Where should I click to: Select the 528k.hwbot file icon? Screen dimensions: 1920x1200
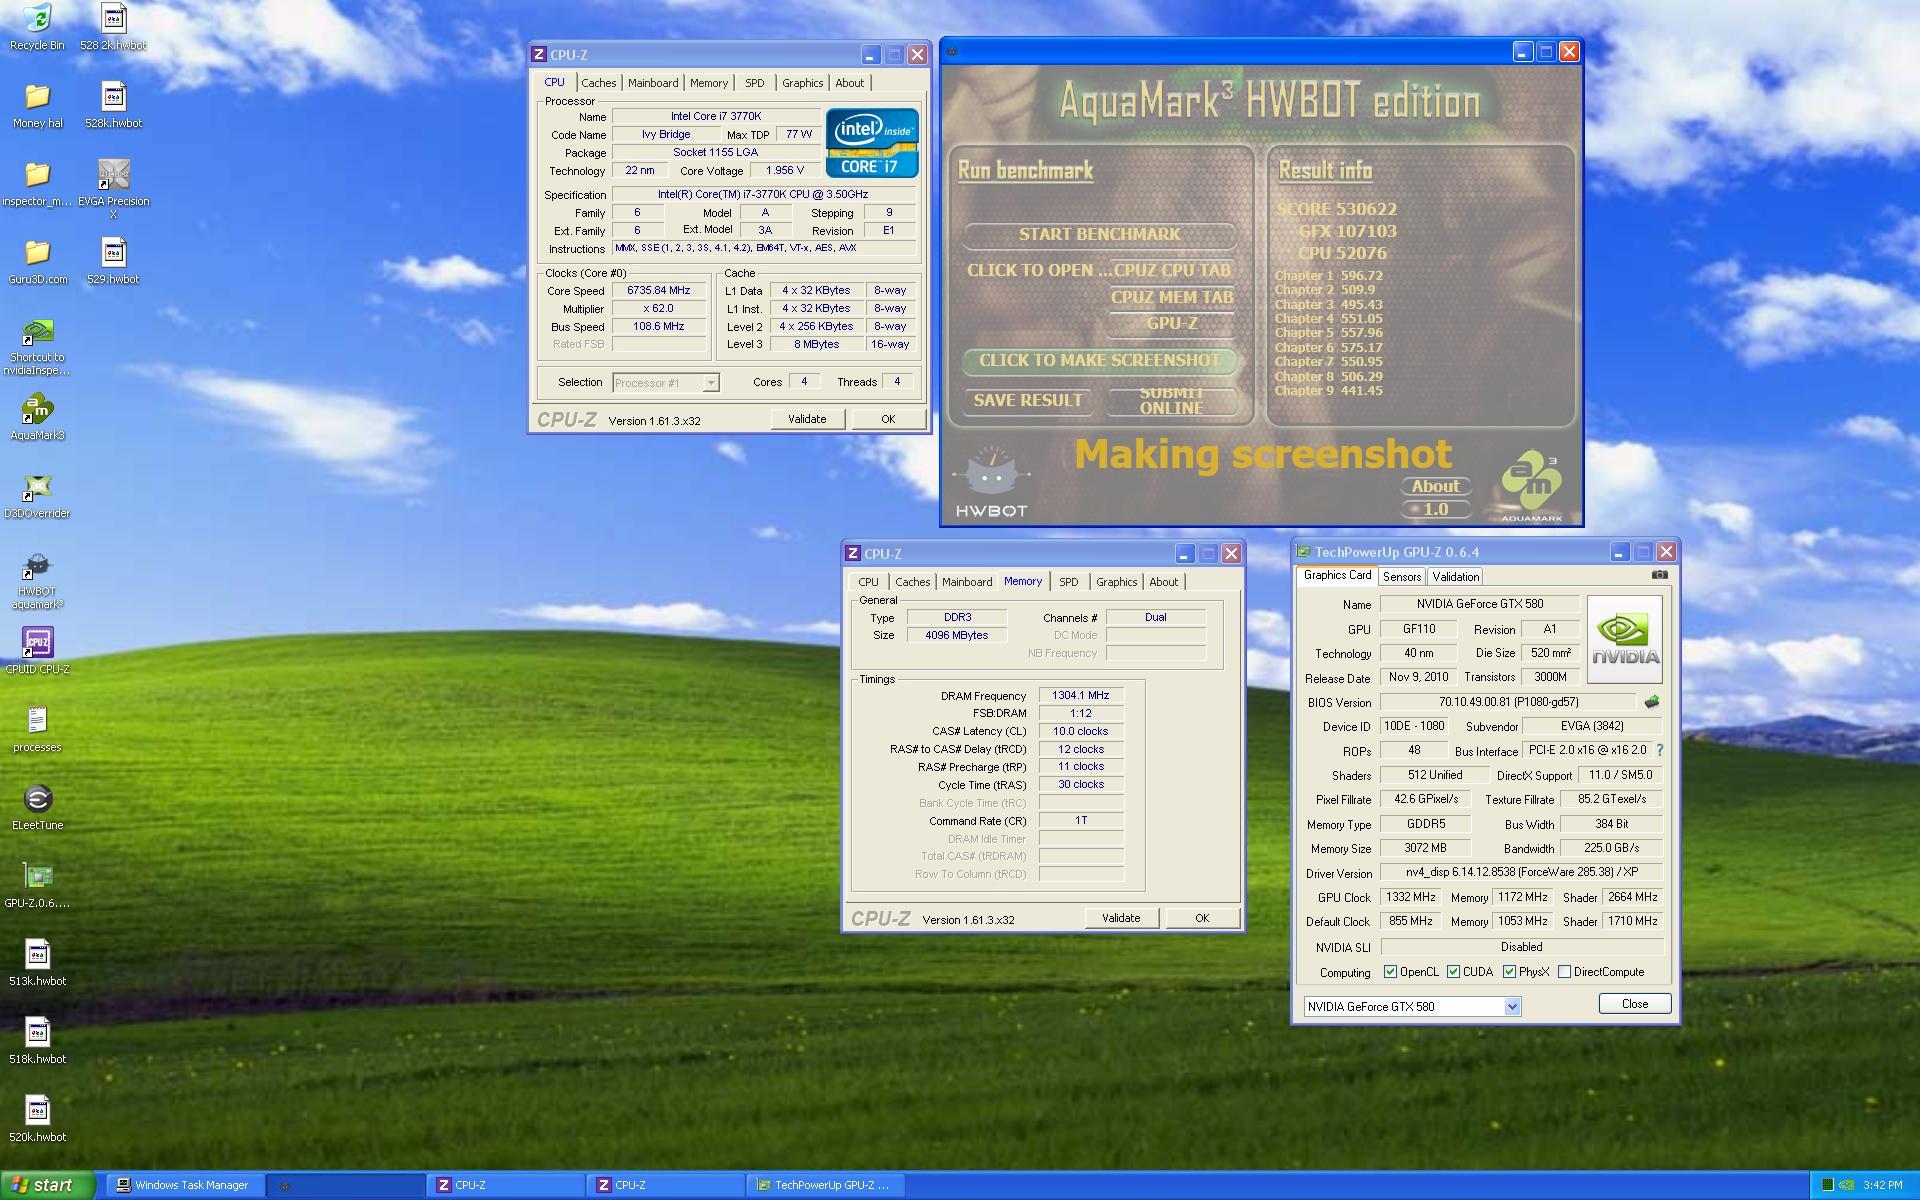(113, 105)
